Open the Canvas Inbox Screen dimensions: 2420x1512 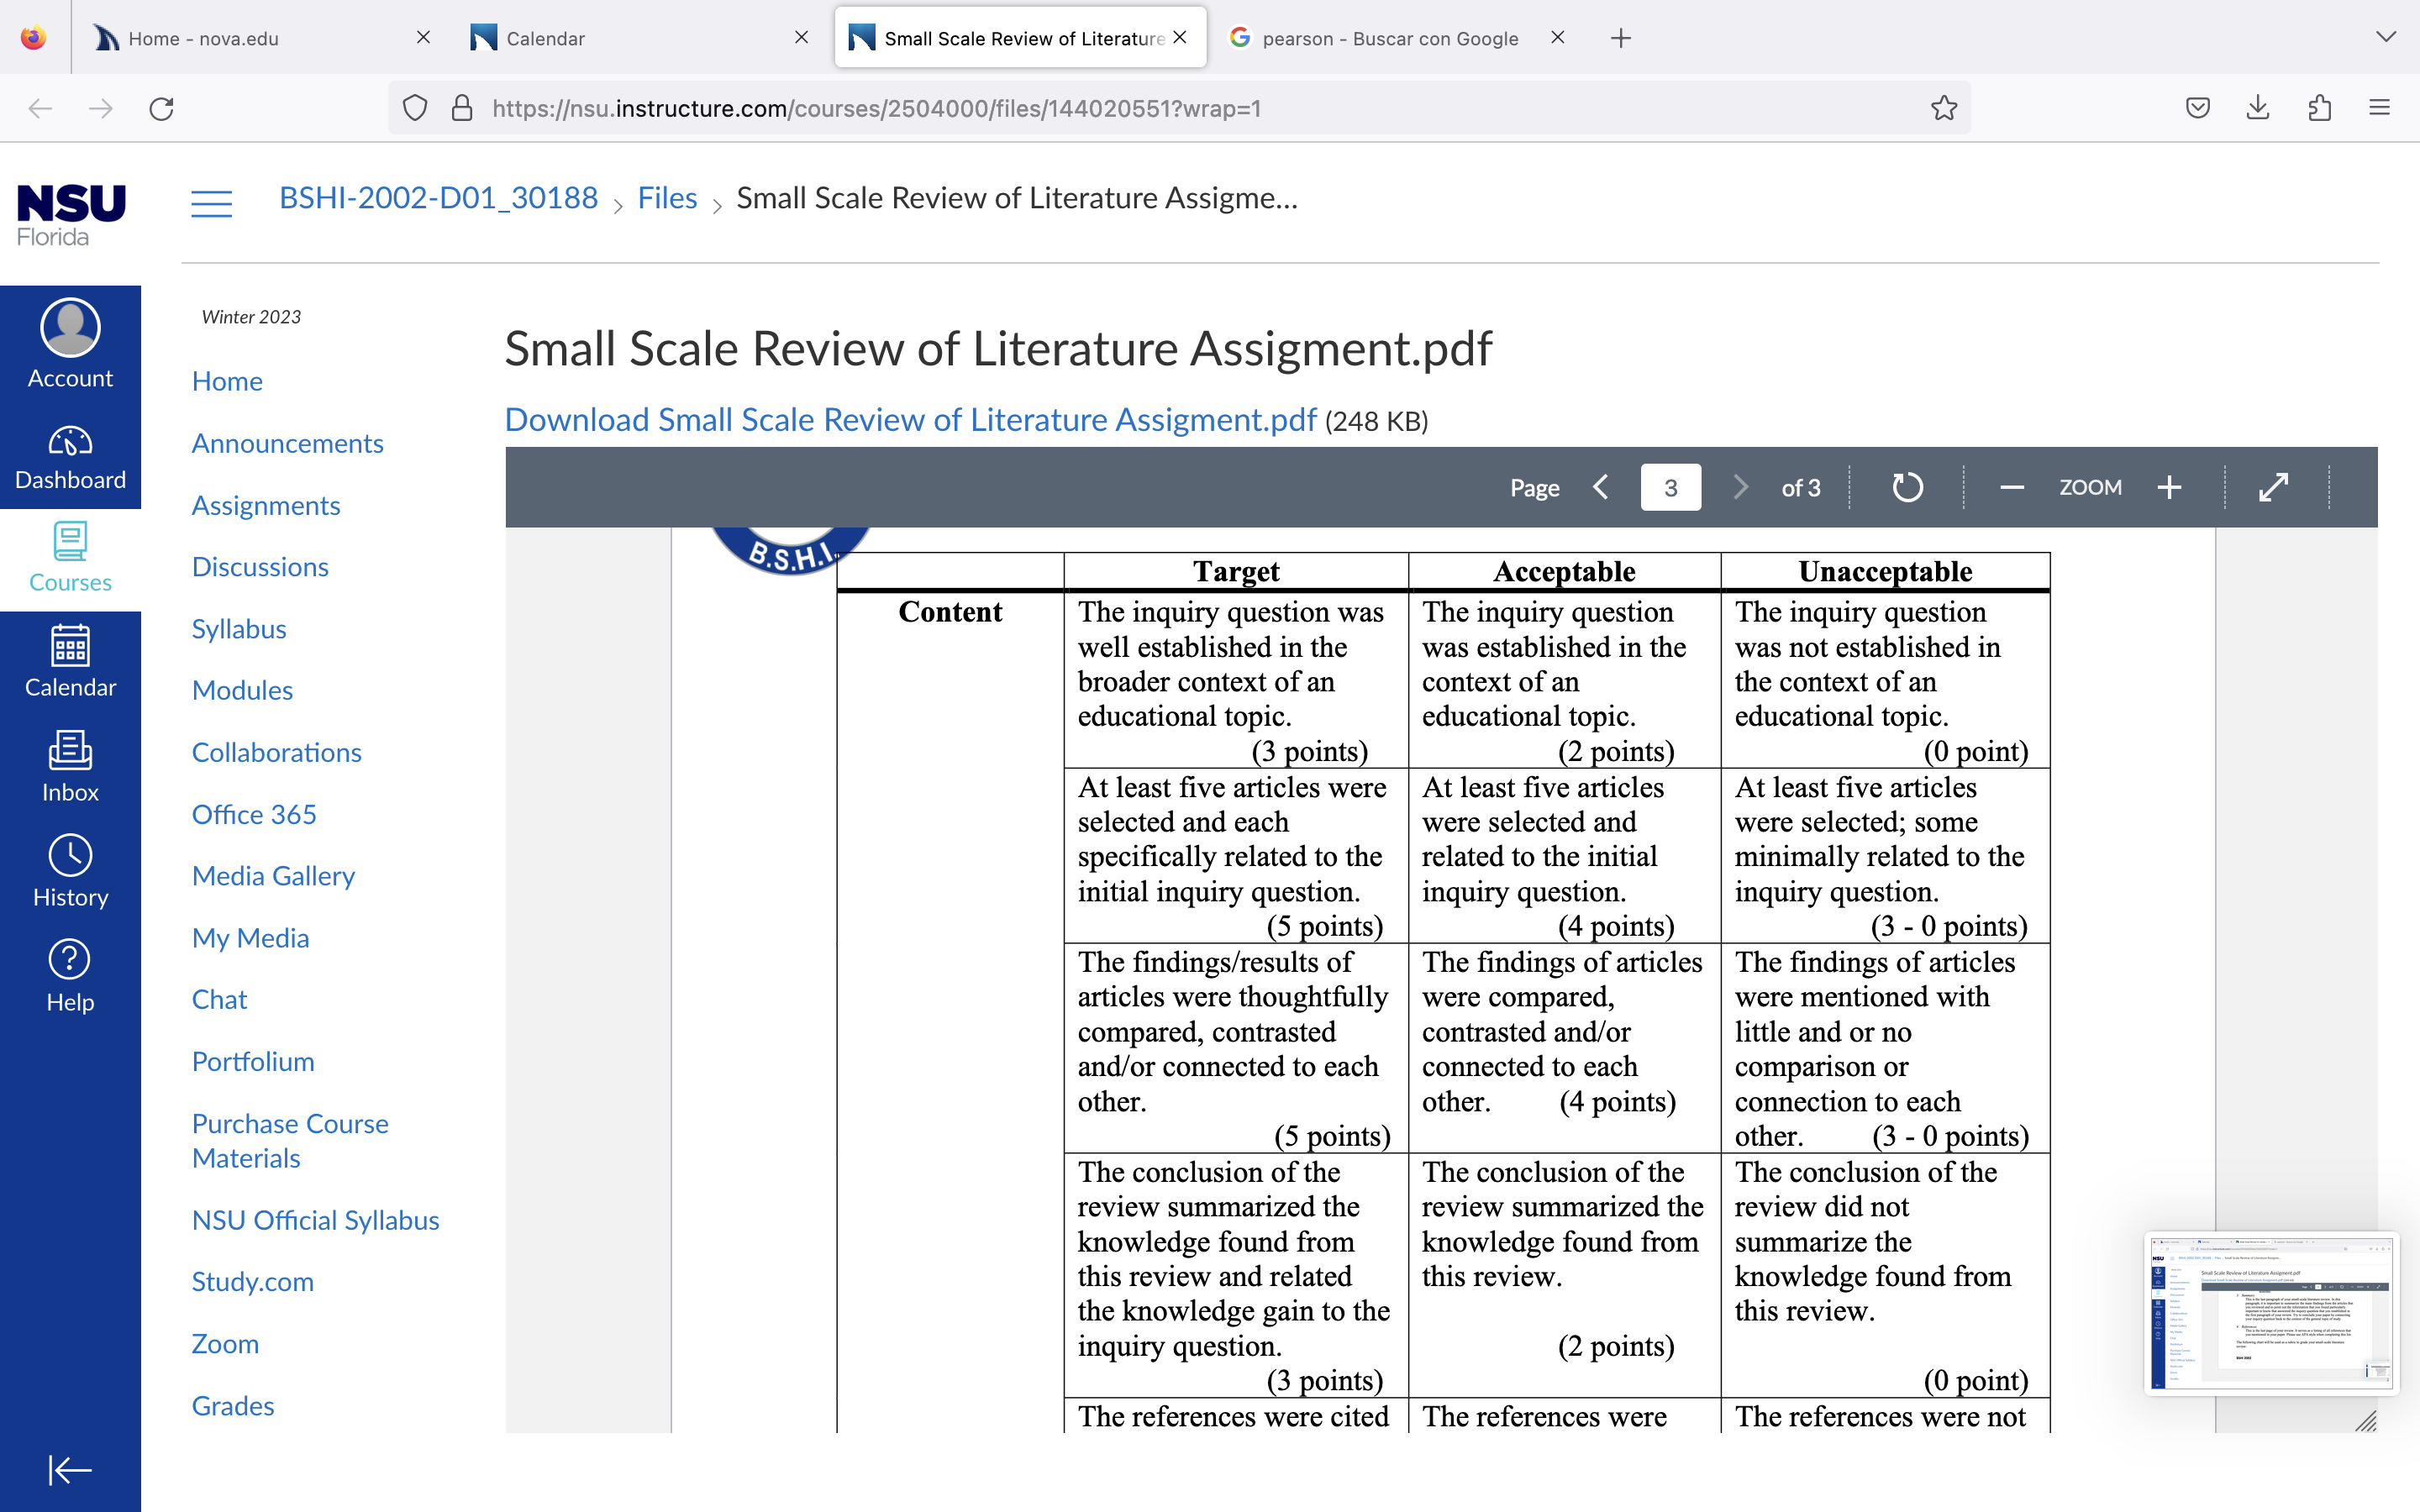point(70,766)
